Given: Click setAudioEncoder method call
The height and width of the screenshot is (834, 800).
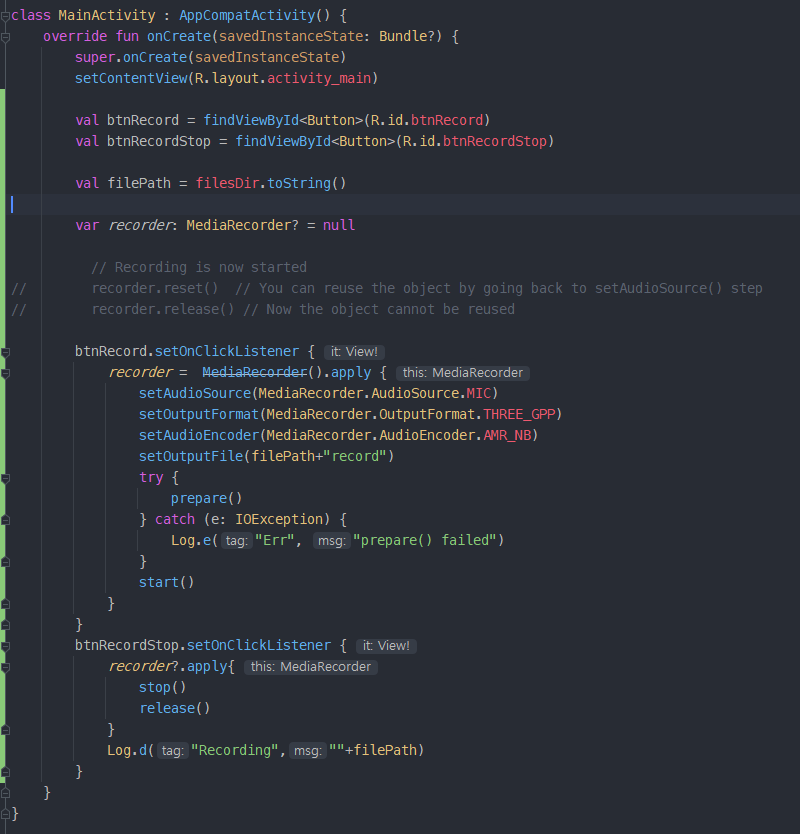Looking at the screenshot, I should (x=199, y=436).
